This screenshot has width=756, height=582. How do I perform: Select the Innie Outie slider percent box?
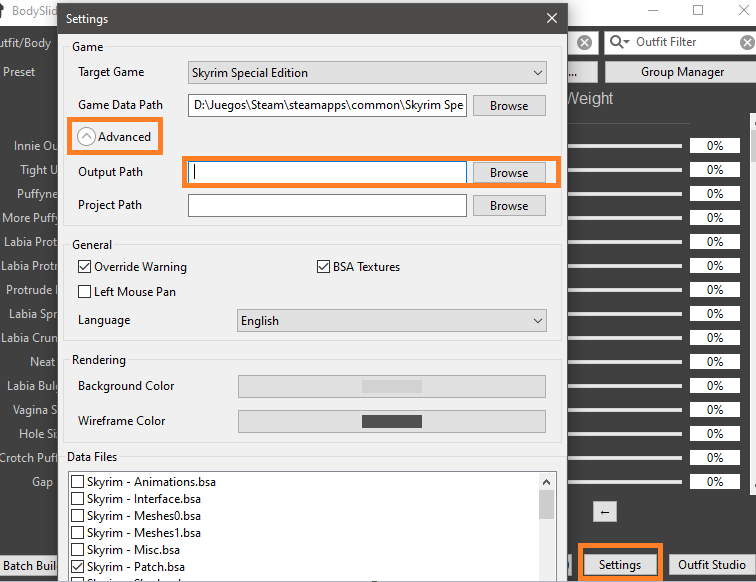715,146
